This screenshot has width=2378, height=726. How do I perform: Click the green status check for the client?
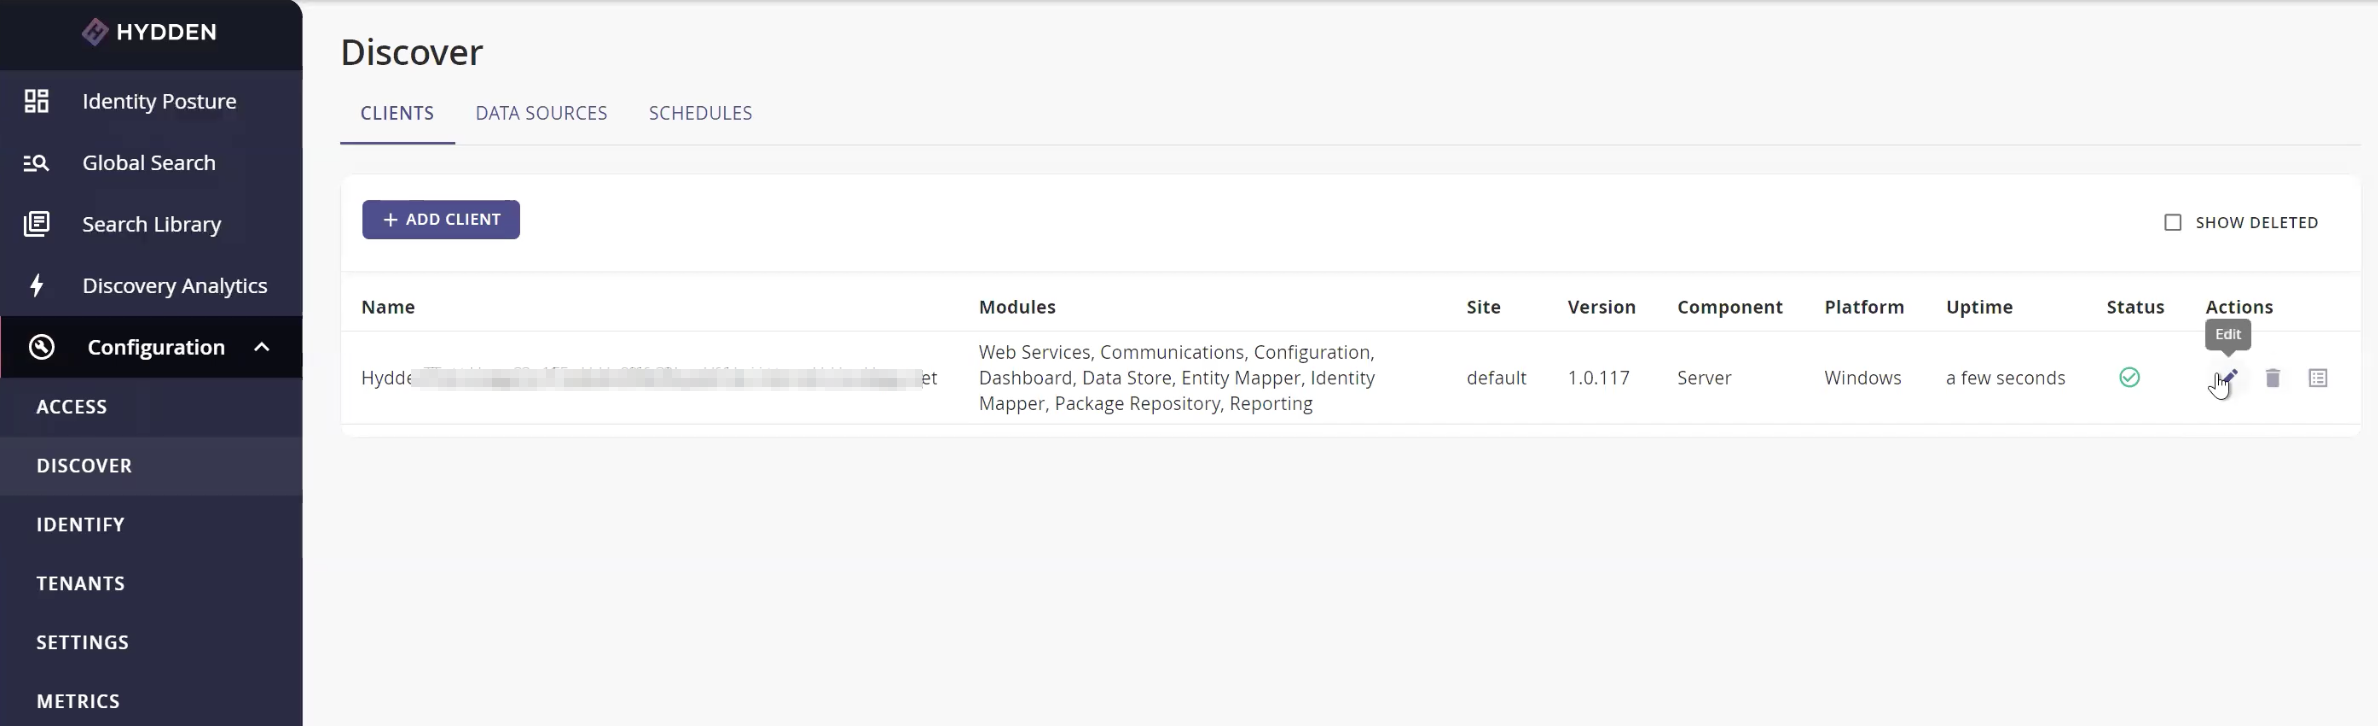coord(2129,377)
